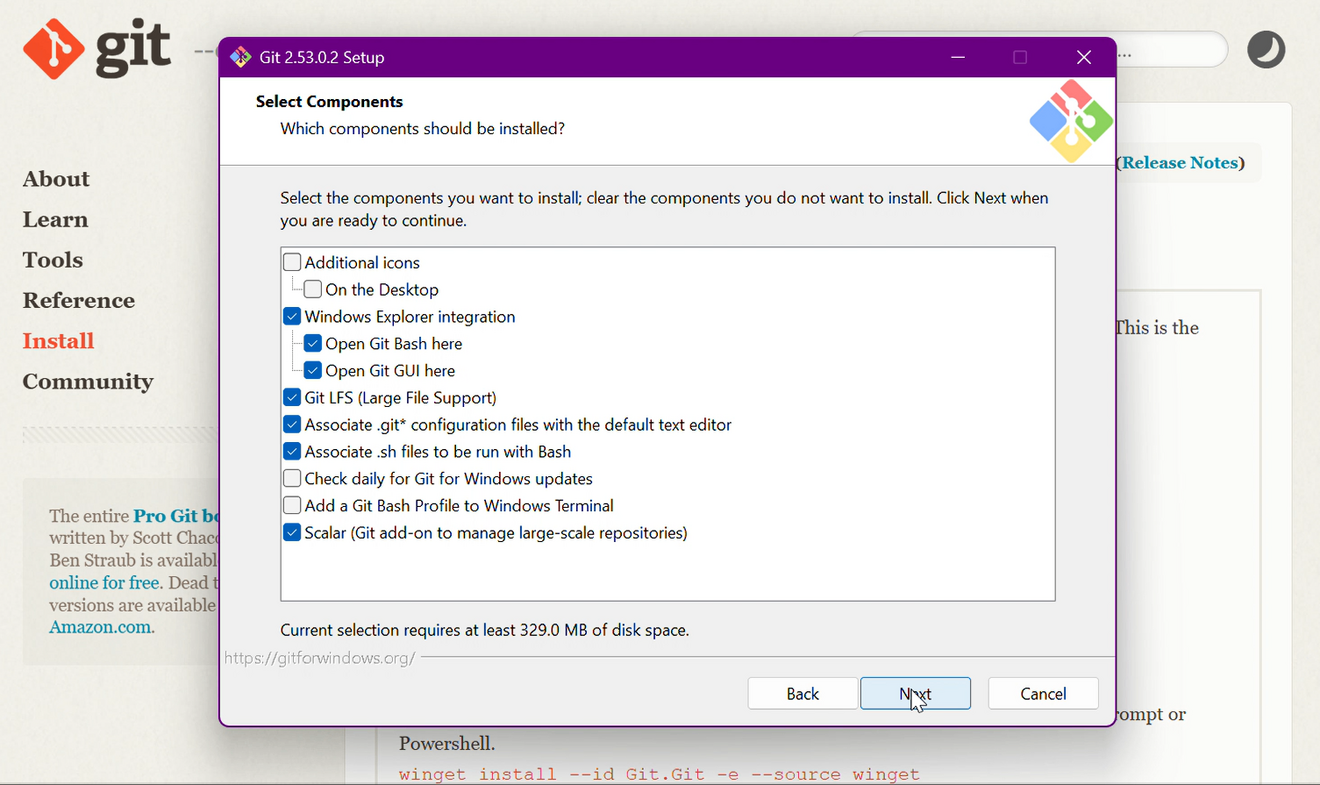Click the git logo on the website
The width and height of the screenshot is (1320, 785).
coord(97,48)
